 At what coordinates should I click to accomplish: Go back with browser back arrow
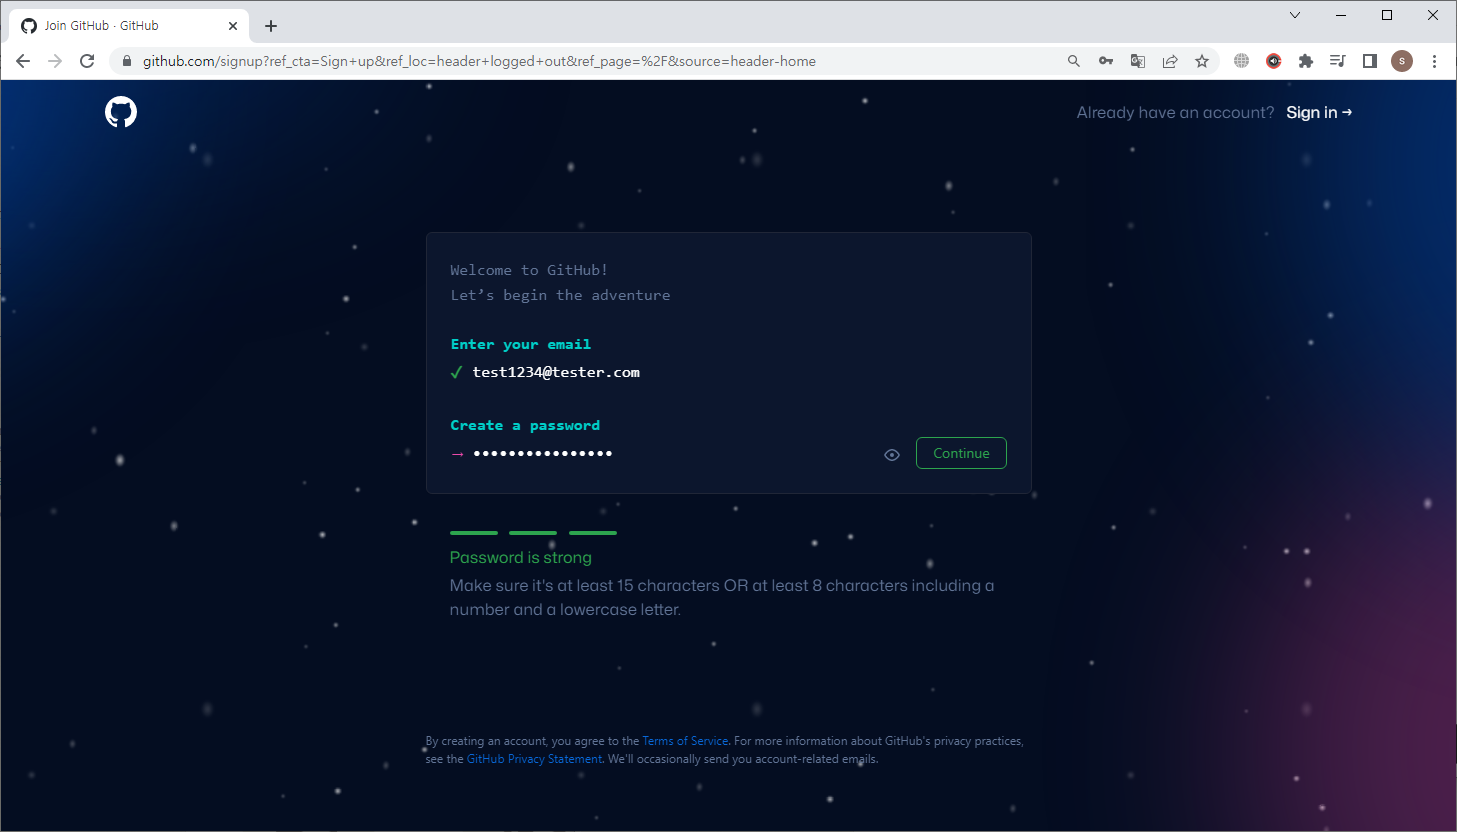point(23,61)
